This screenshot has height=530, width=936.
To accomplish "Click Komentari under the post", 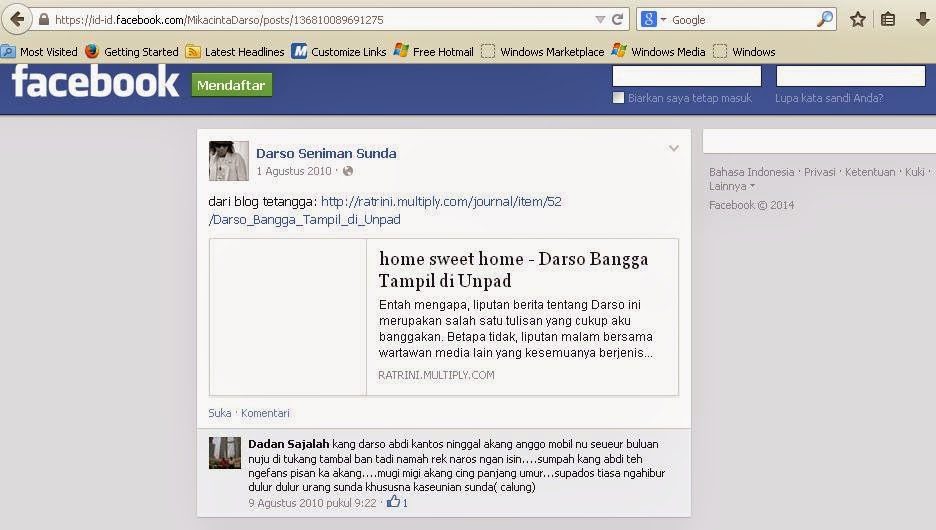I will point(265,413).
